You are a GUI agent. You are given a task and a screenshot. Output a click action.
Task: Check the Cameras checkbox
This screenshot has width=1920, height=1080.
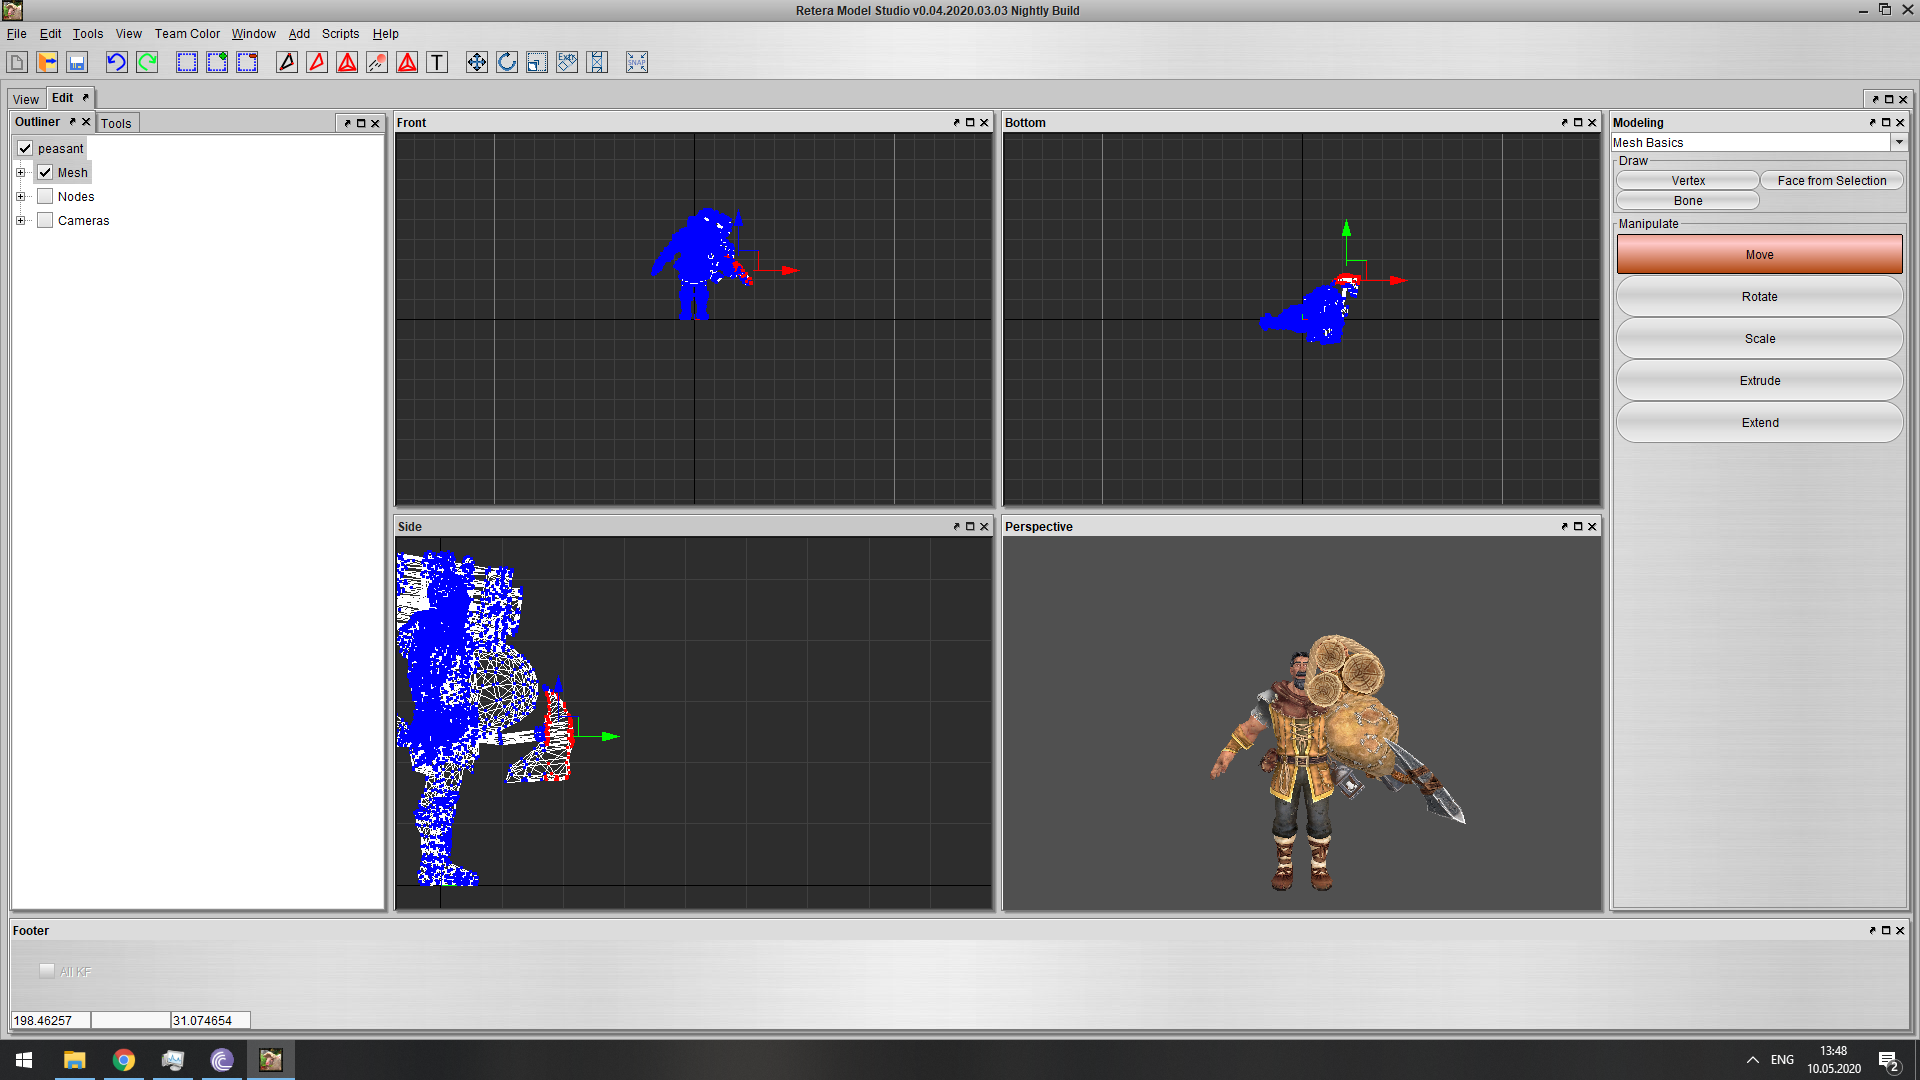pyautogui.click(x=45, y=220)
